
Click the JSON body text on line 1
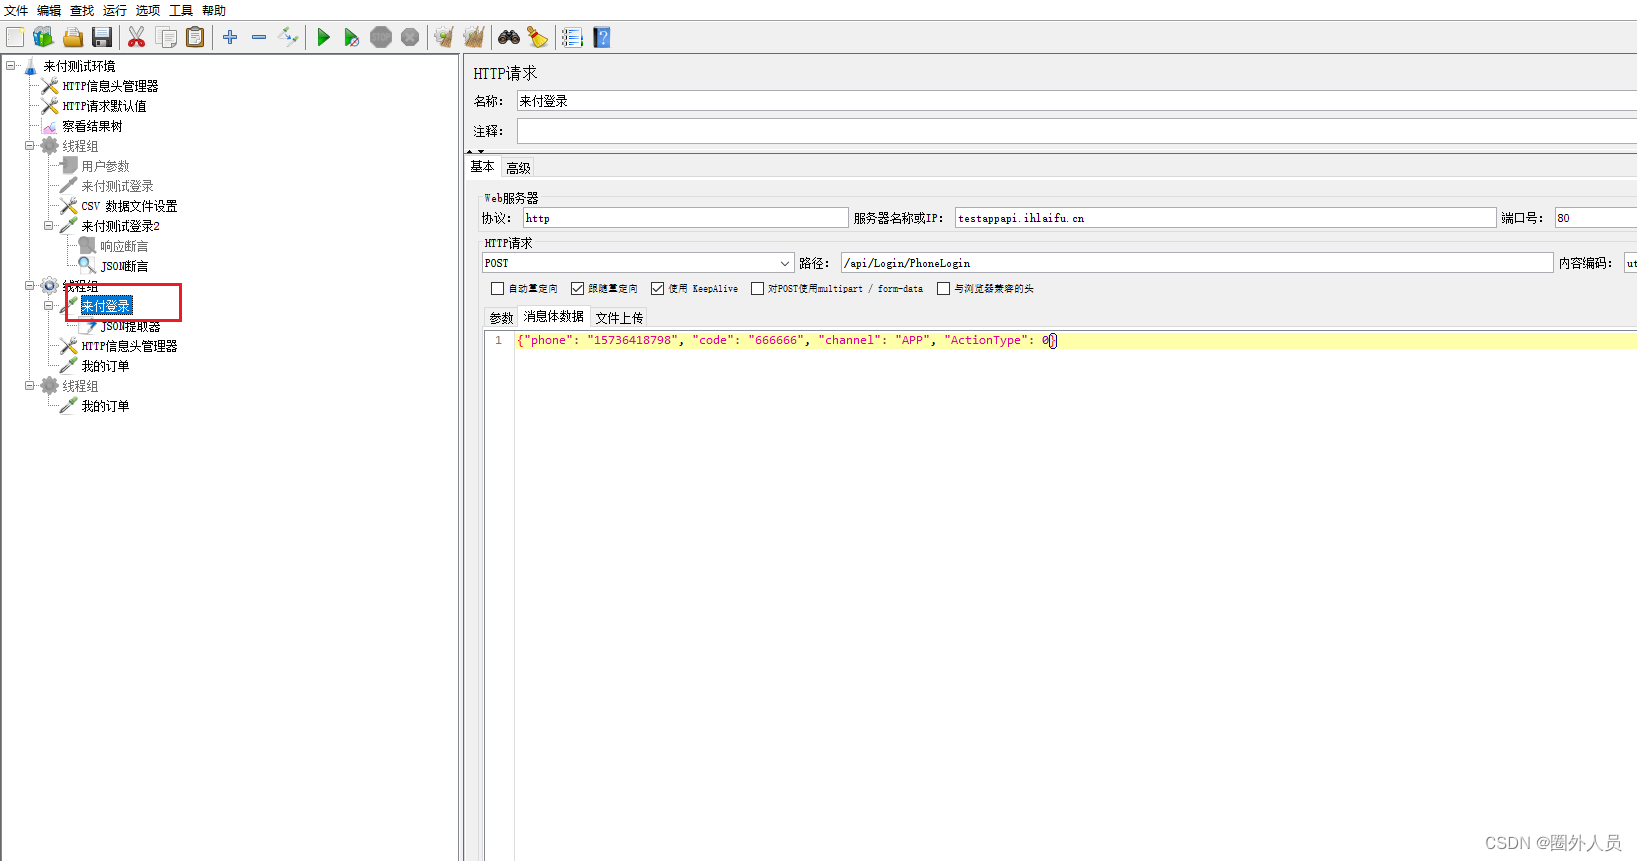click(786, 340)
